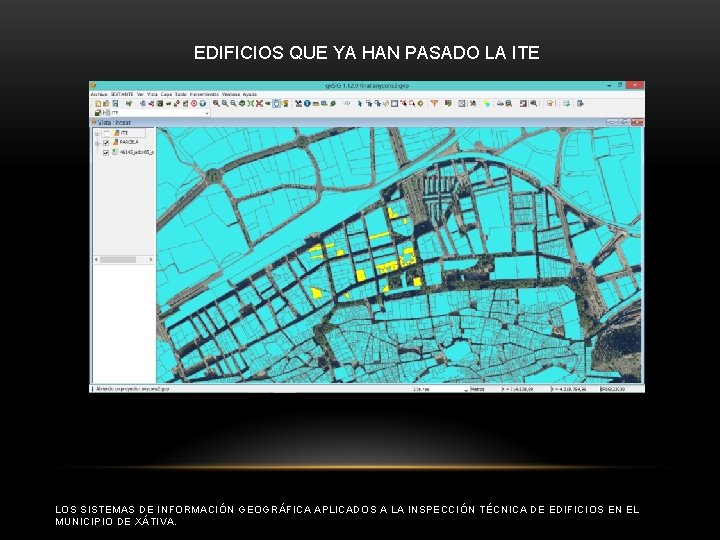Toggle the 46145_pdor05 layer checkbox
This screenshot has width=720, height=540.
point(106,152)
